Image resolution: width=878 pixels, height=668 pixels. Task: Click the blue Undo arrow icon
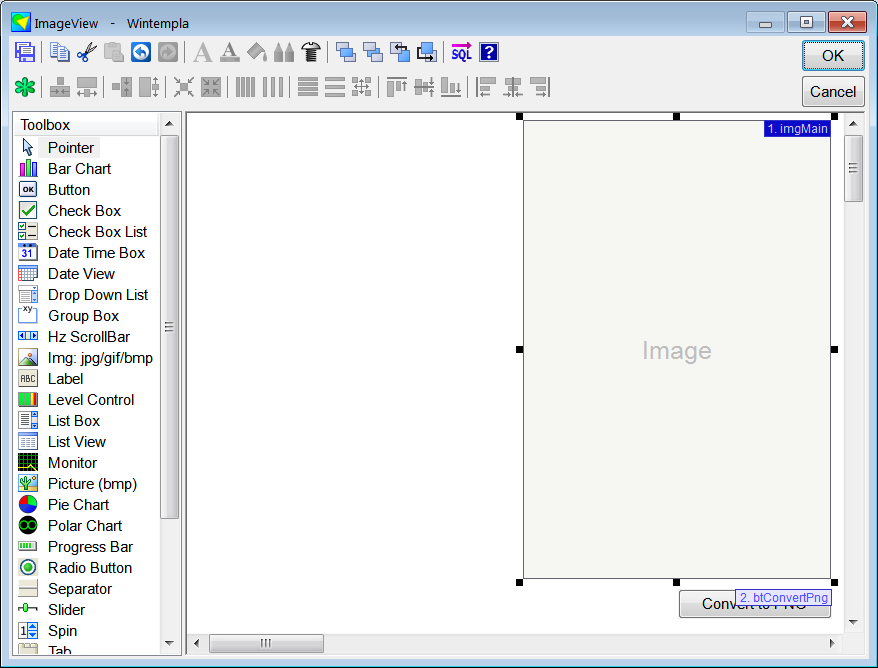pyautogui.click(x=141, y=53)
